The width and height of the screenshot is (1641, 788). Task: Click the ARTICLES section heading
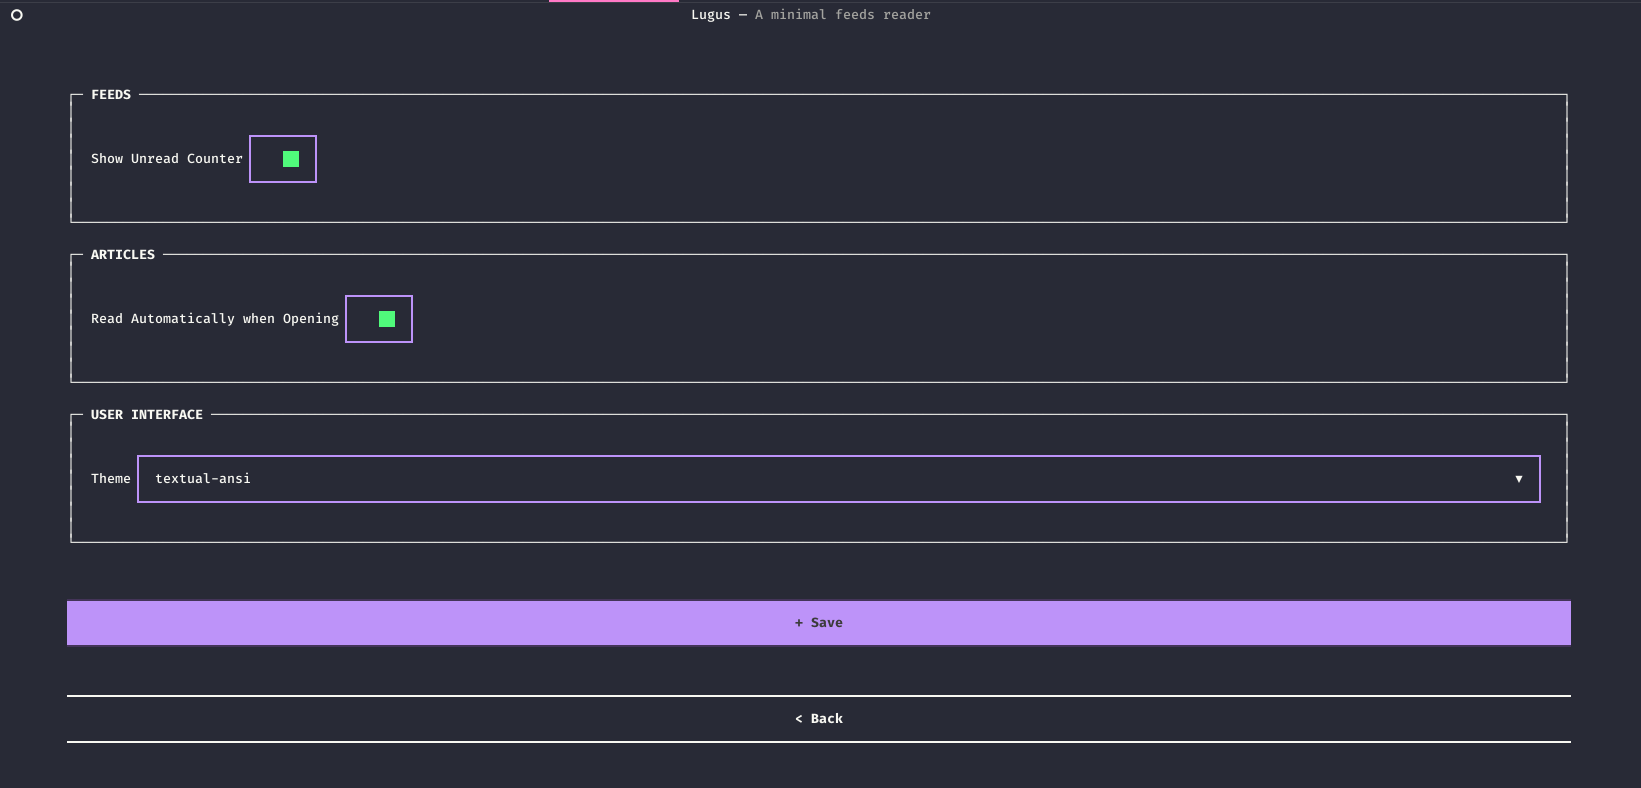123,255
